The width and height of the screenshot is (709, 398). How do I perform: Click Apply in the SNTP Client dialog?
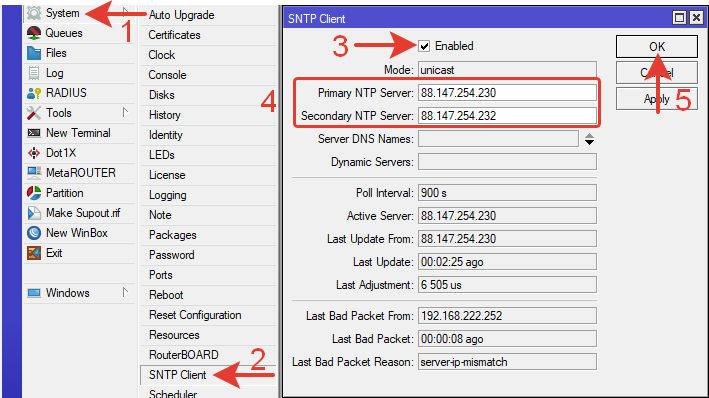(x=657, y=99)
